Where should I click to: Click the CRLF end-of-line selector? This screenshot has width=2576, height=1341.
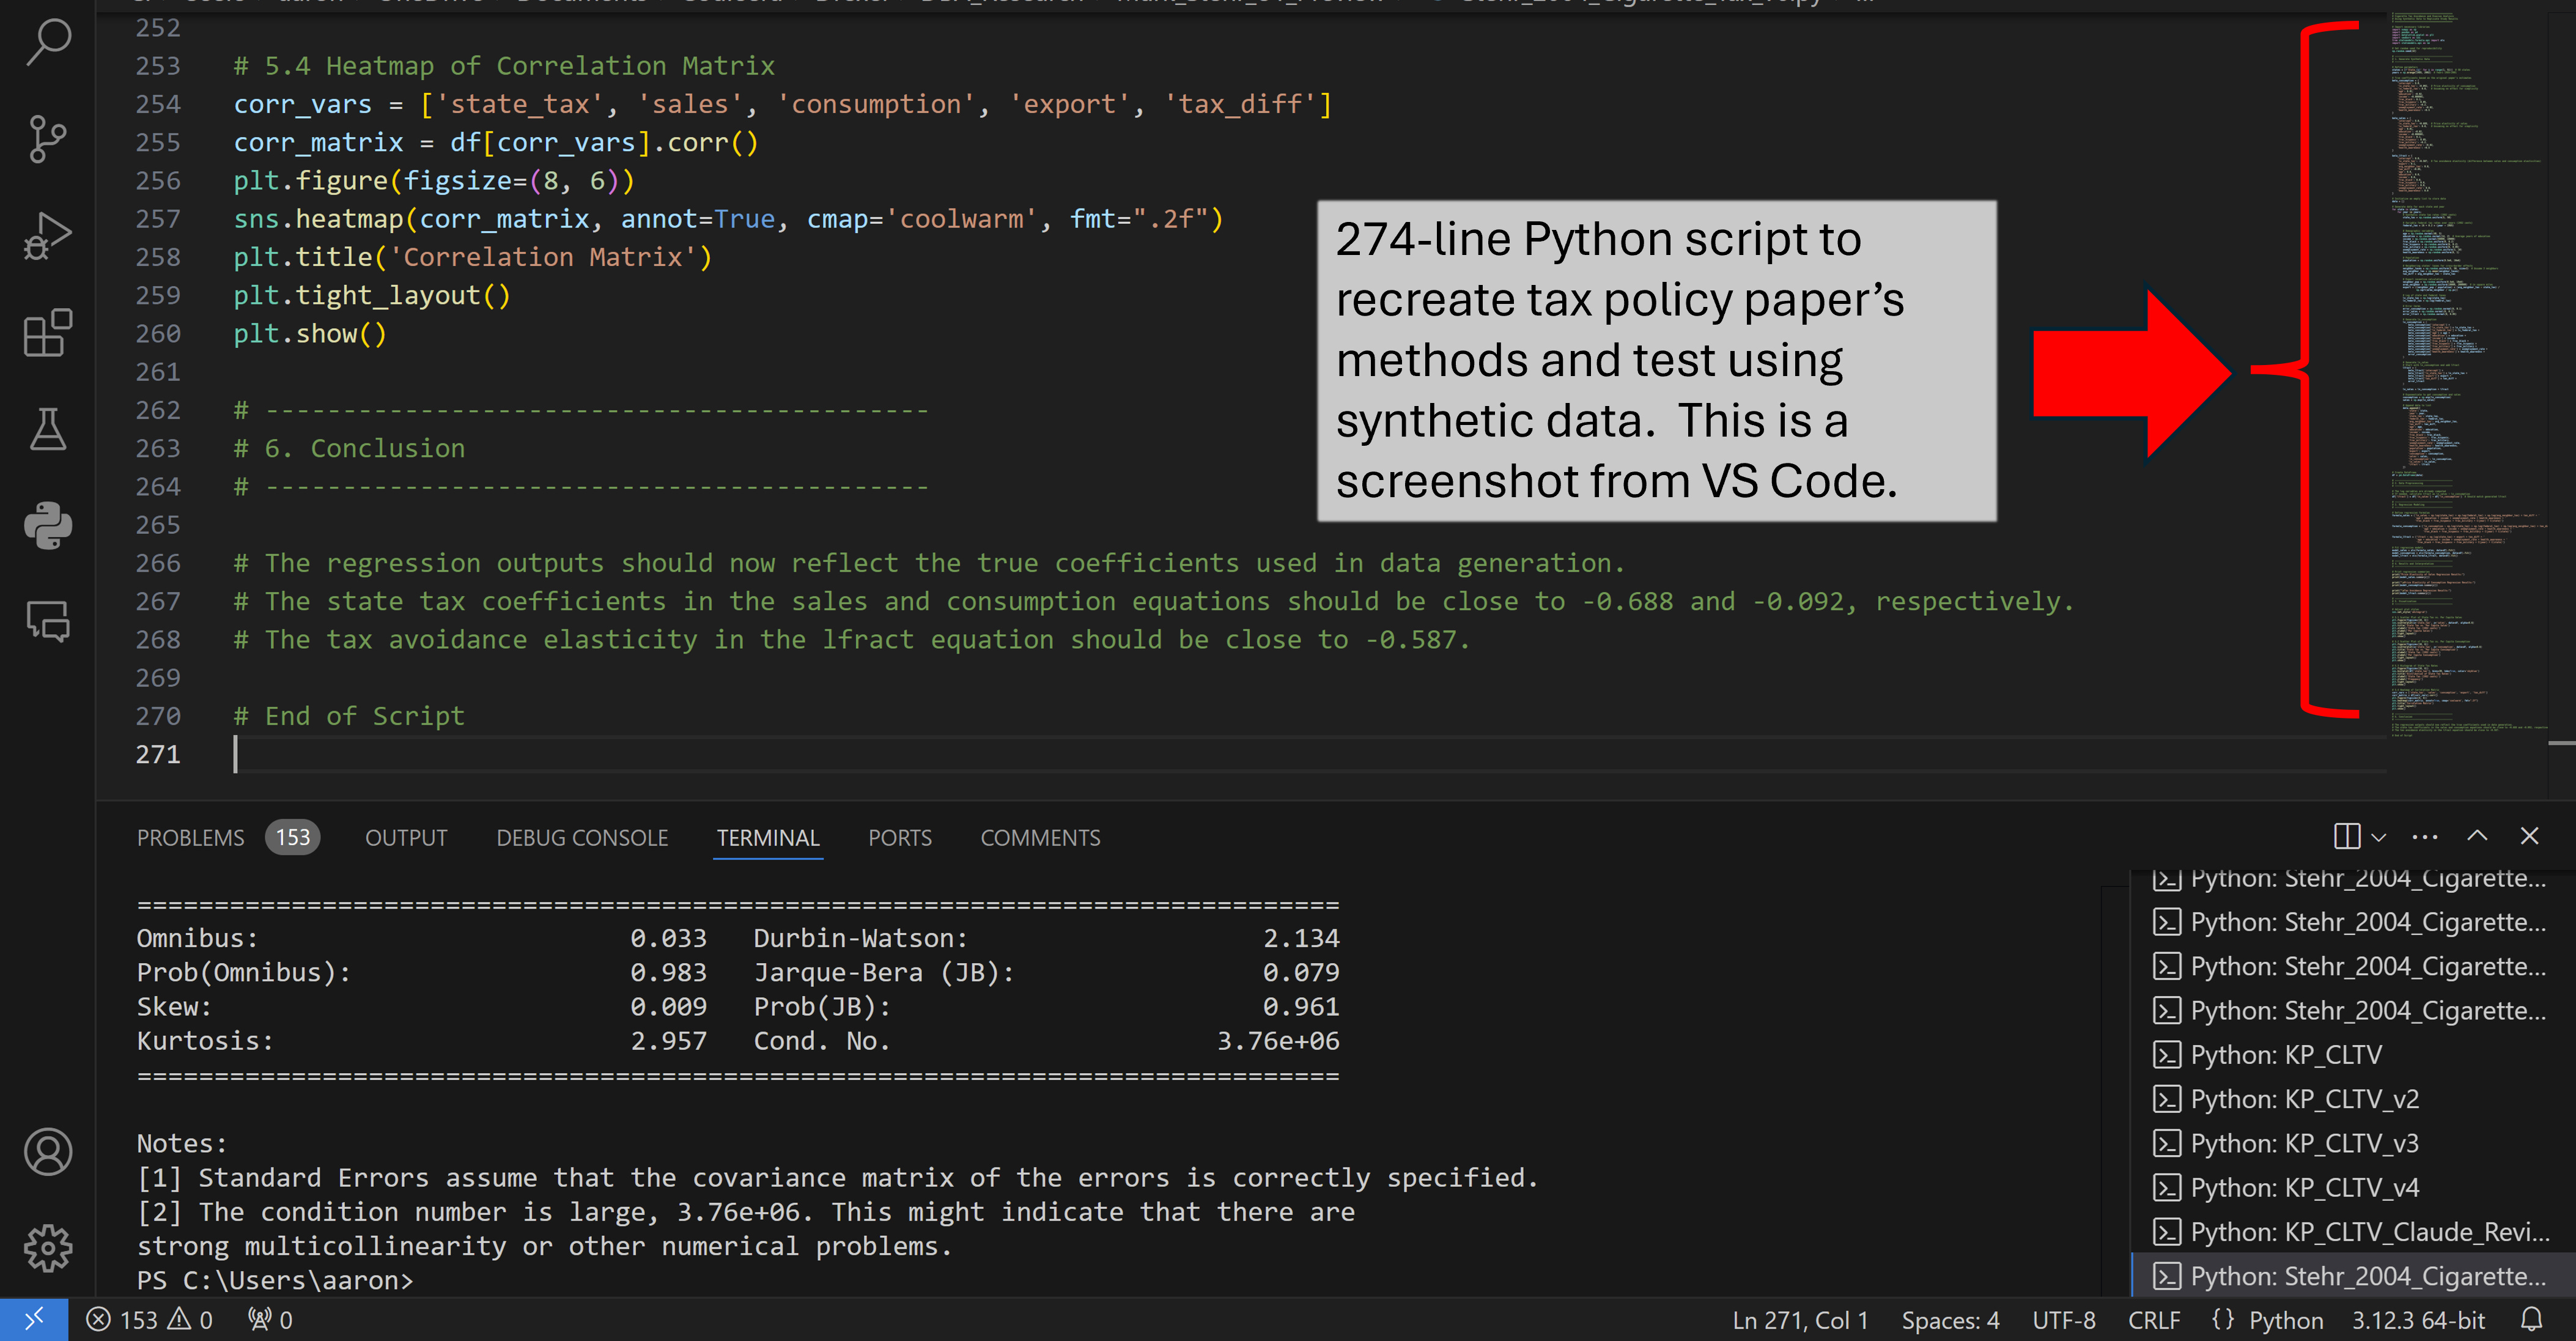[x=2153, y=1320]
